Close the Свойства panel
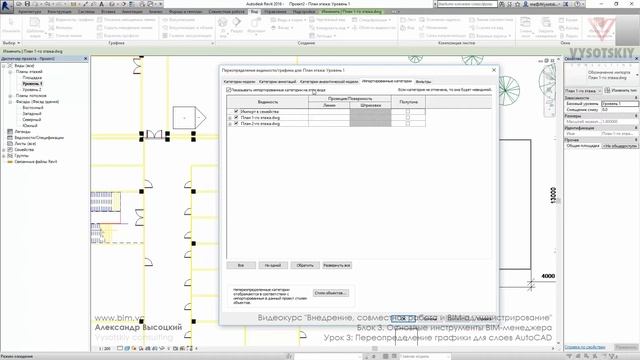Image resolution: width=640 pixels, height=360 pixels. (x=636, y=59)
